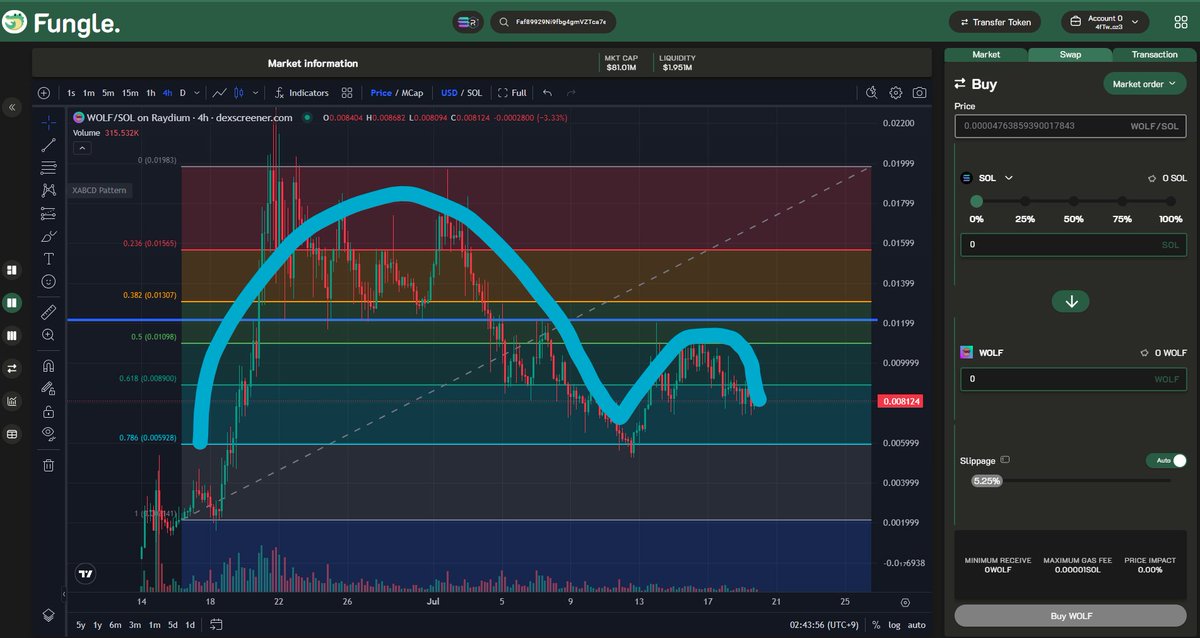Click the TradingView logo on chart
The height and width of the screenshot is (638, 1200).
tap(85, 574)
